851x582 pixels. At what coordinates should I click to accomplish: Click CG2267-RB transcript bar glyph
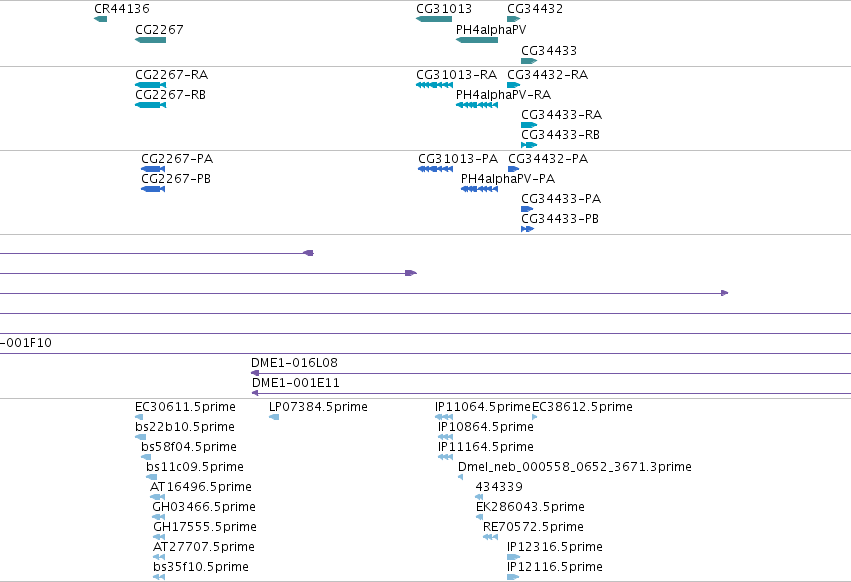pyautogui.click(x=150, y=105)
